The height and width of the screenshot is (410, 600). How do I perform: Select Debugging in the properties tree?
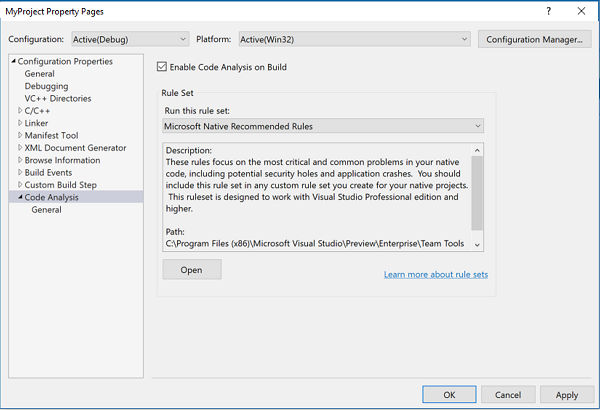(x=46, y=86)
